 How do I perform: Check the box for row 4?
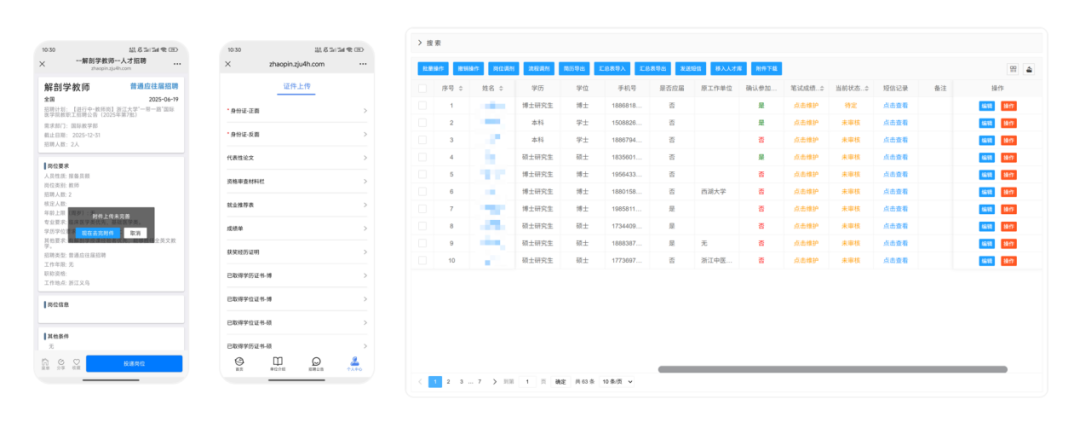(x=422, y=157)
